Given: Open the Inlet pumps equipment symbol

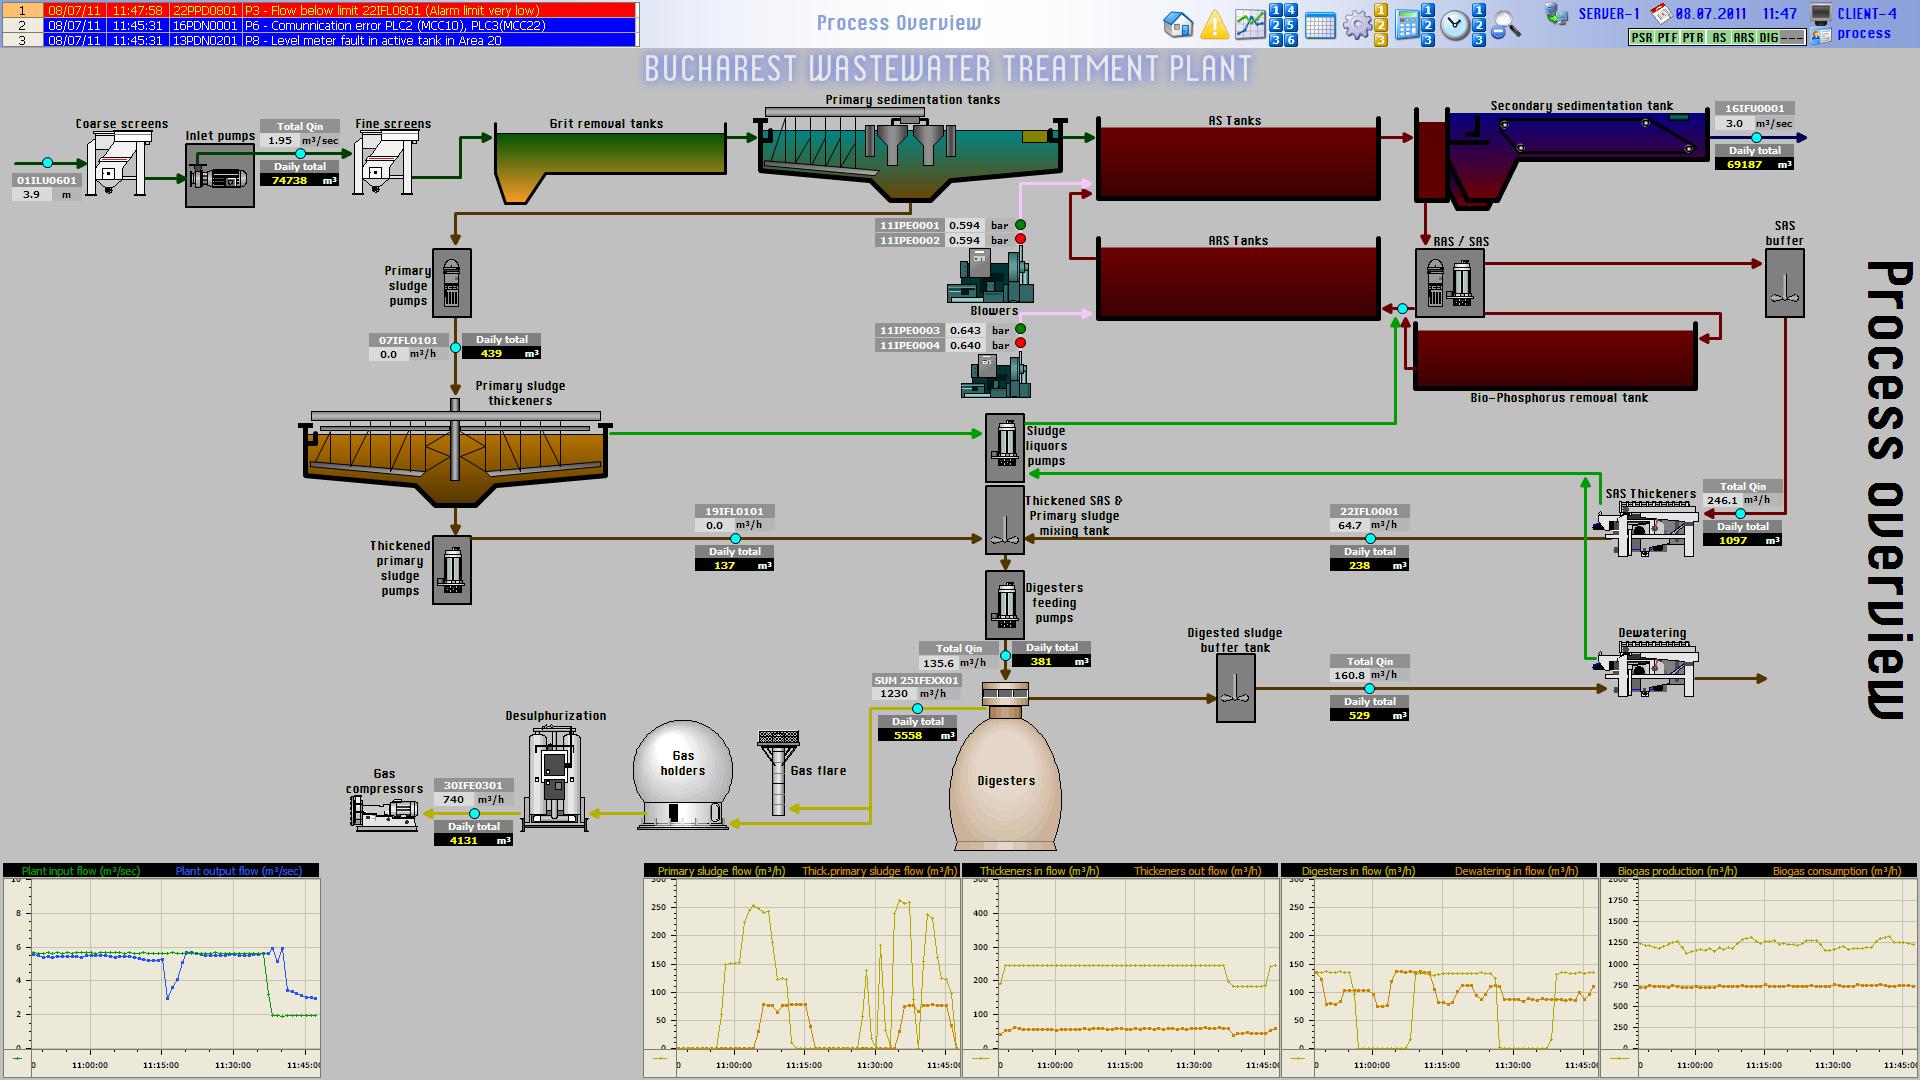Looking at the screenshot, I should 220,176.
